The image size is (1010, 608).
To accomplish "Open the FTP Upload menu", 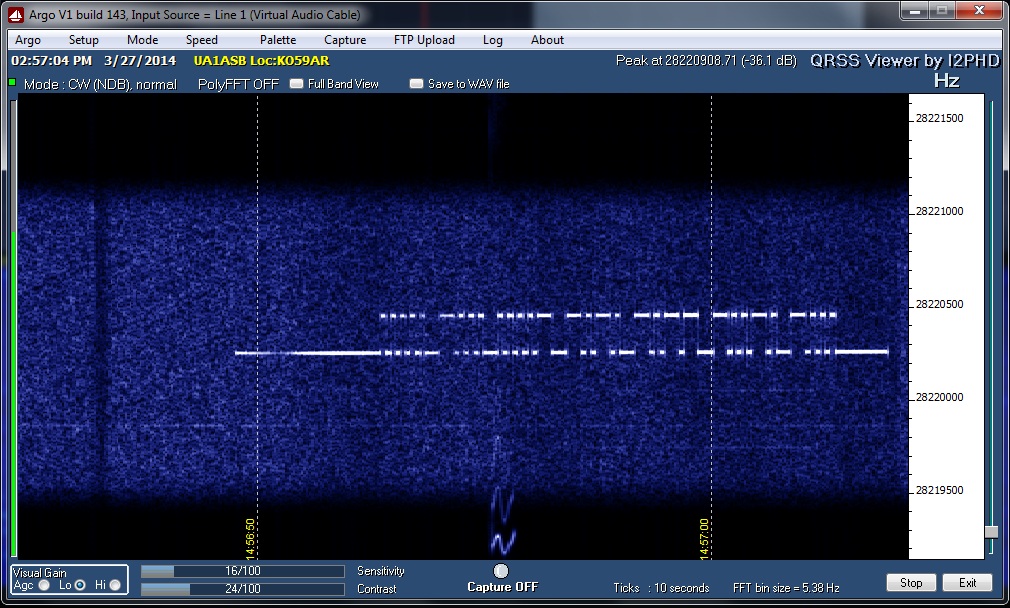I will pyautogui.click(x=424, y=40).
